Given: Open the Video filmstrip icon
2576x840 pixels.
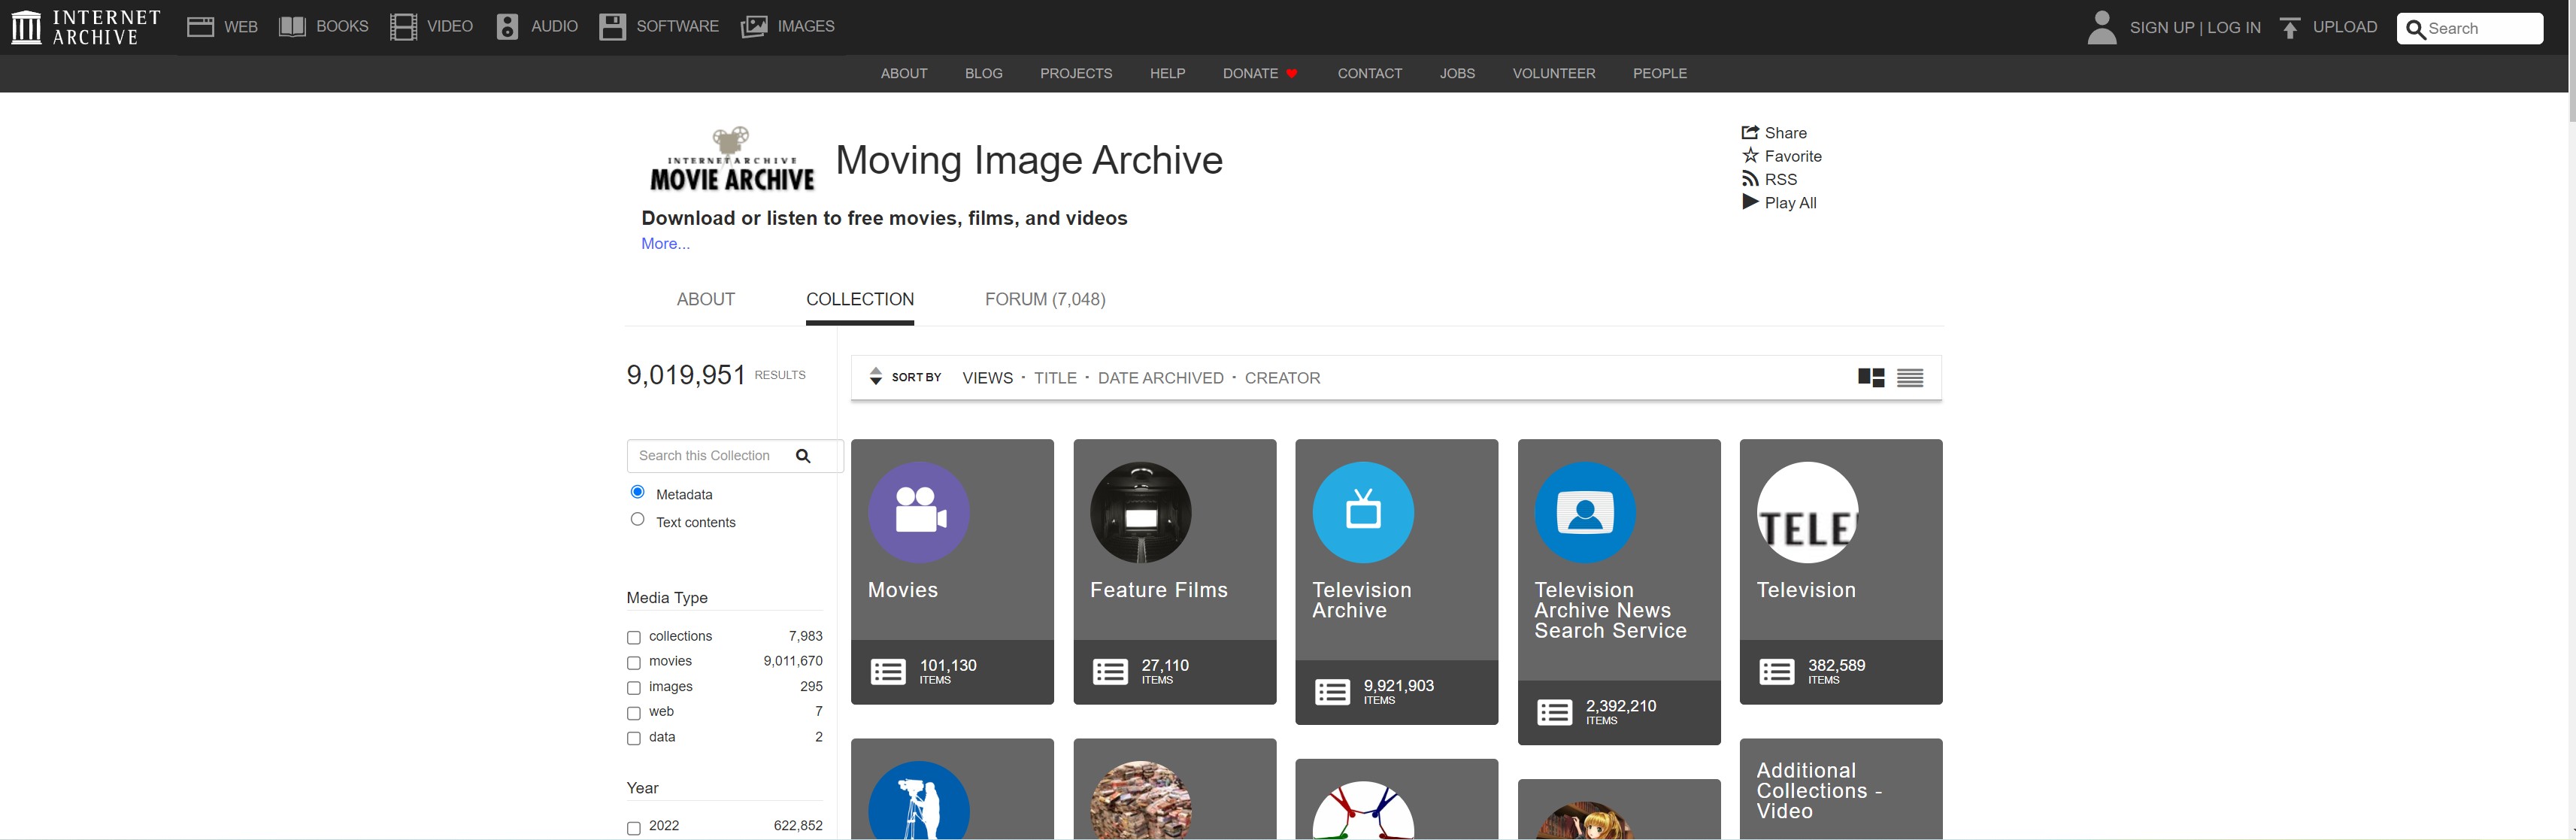Looking at the screenshot, I should [x=403, y=27].
